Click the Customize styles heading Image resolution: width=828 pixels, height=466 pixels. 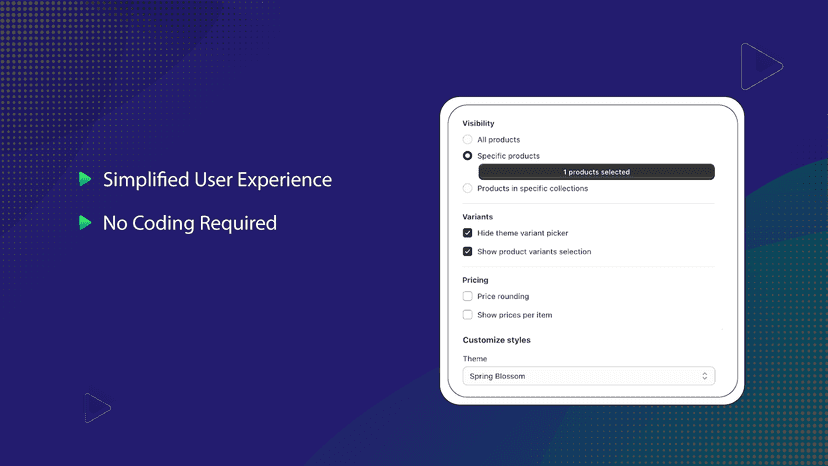tap(496, 340)
